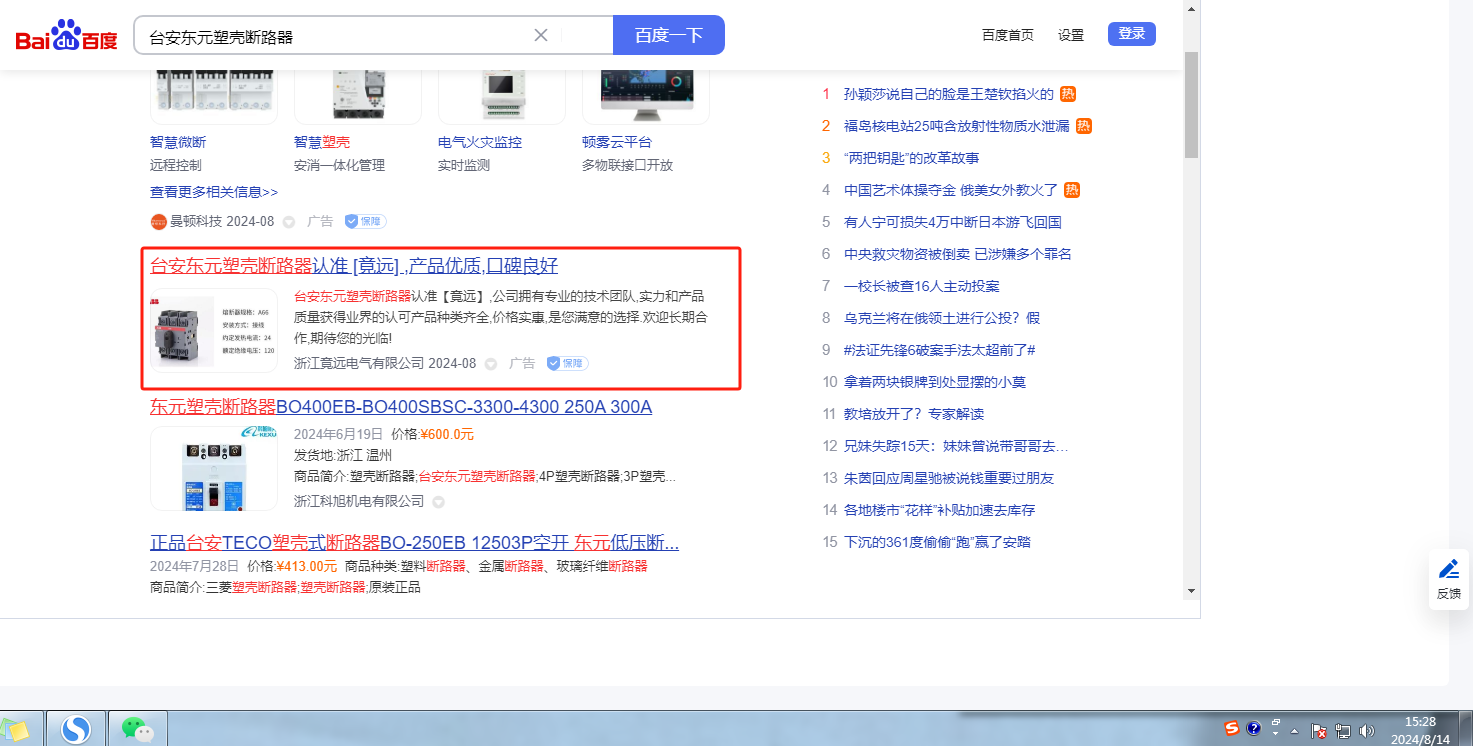The image size is (1473, 746).
Task: Click the volume speaker tray icon
Action: tap(1367, 731)
